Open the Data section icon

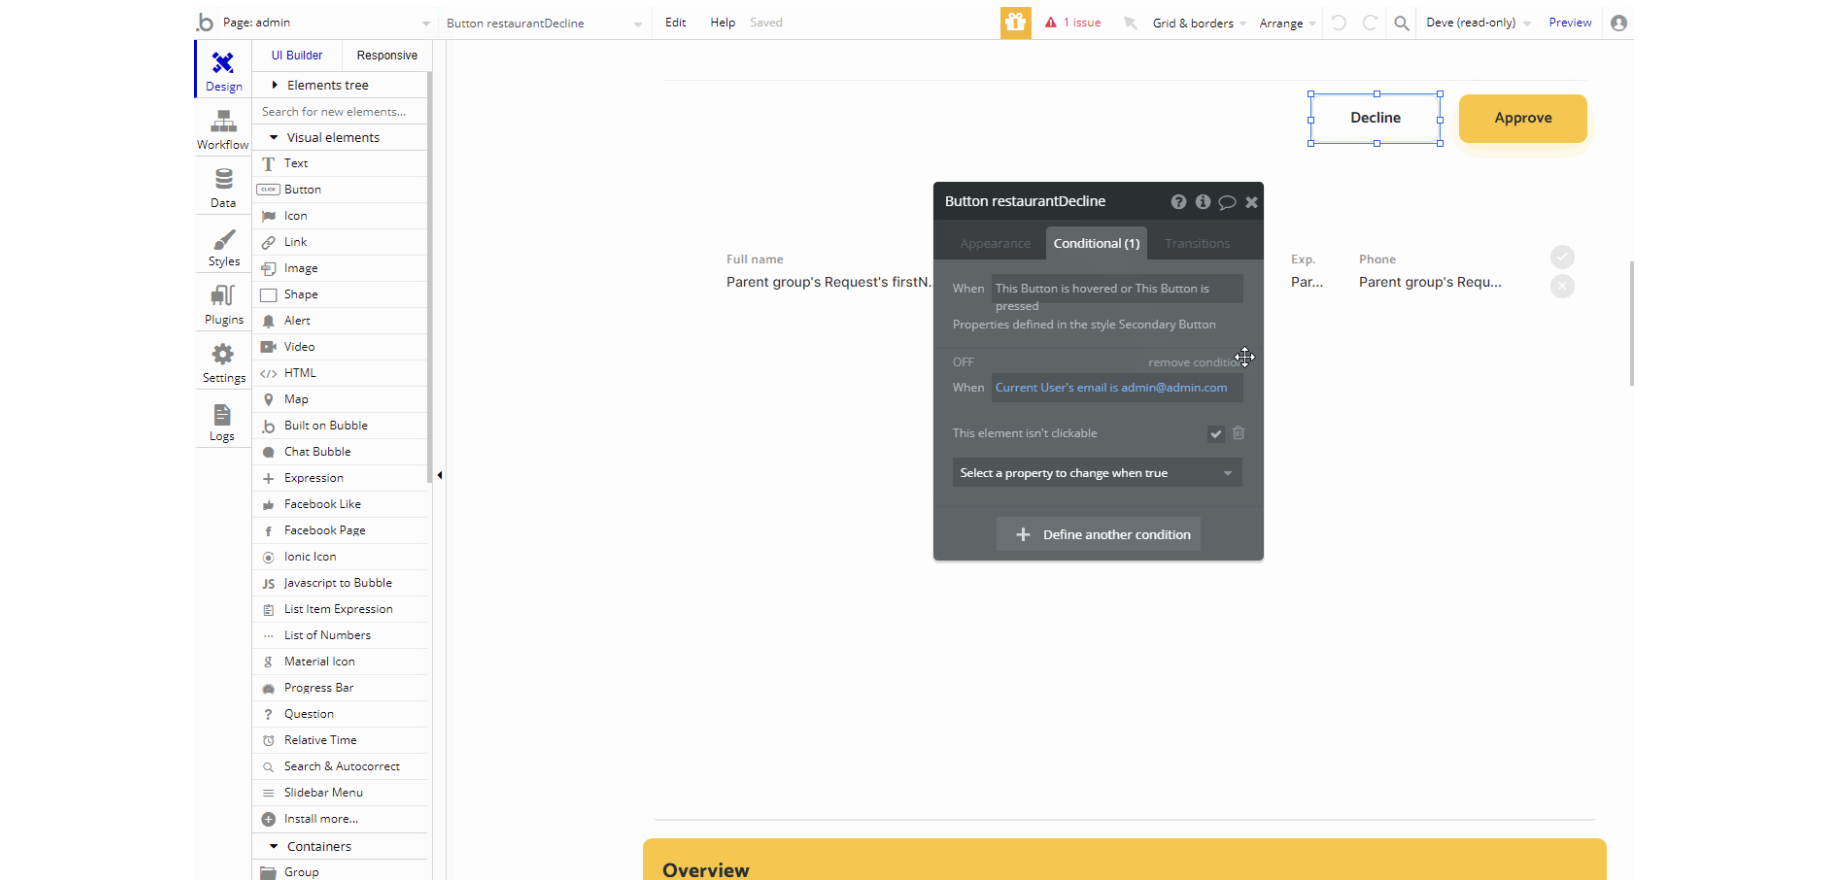[x=223, y=188]
